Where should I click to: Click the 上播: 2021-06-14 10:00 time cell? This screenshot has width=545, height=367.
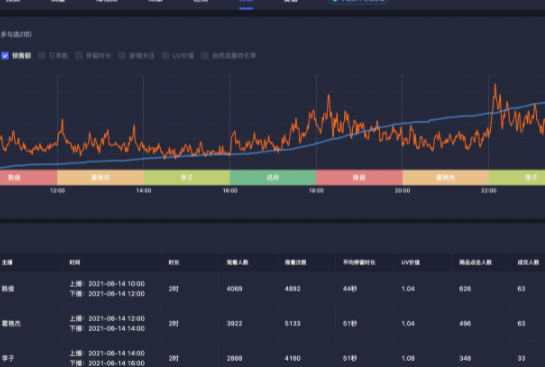tap(107, 284)
